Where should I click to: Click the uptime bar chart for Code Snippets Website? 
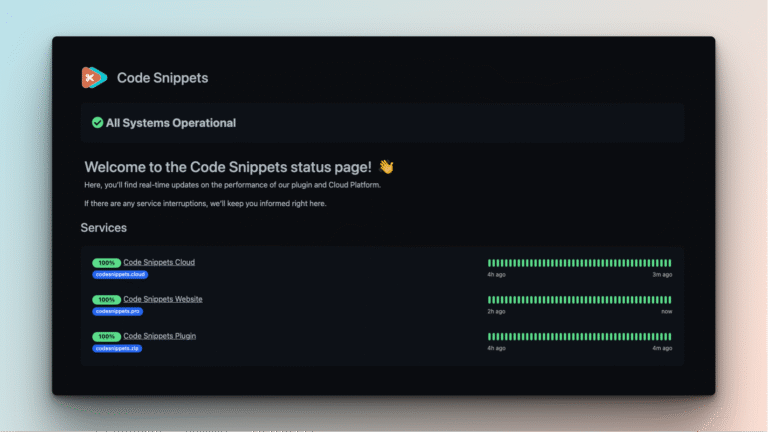[579, 300]
